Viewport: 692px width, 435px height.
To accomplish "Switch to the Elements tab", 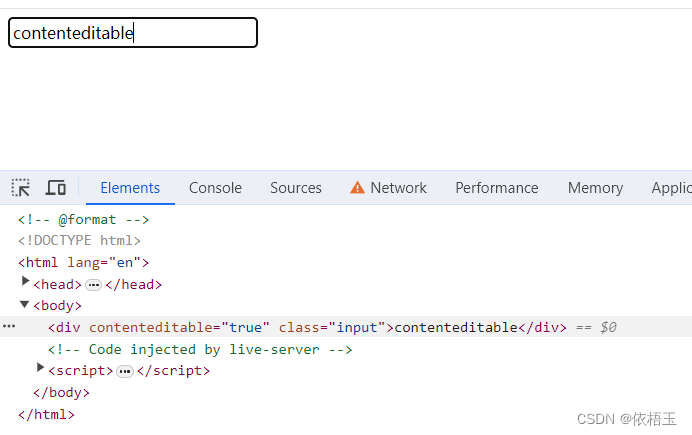I will point(130,188).
